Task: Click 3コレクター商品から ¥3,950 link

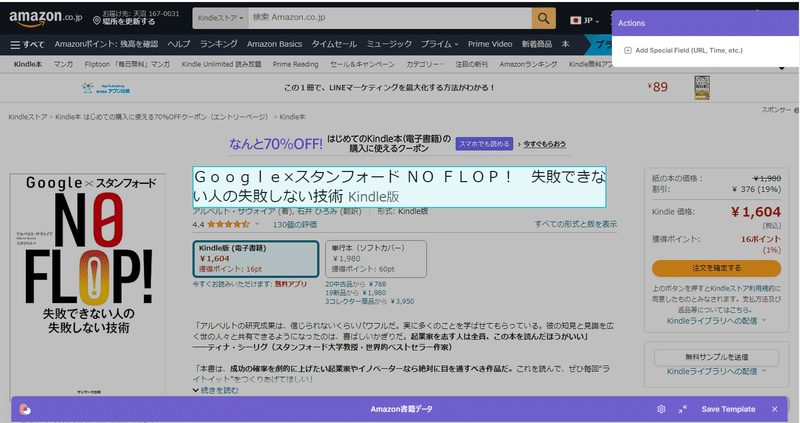Action: [370, 302]
